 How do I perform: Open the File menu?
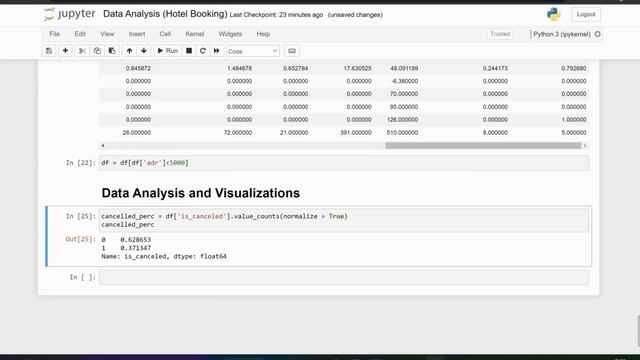[55, 34]
